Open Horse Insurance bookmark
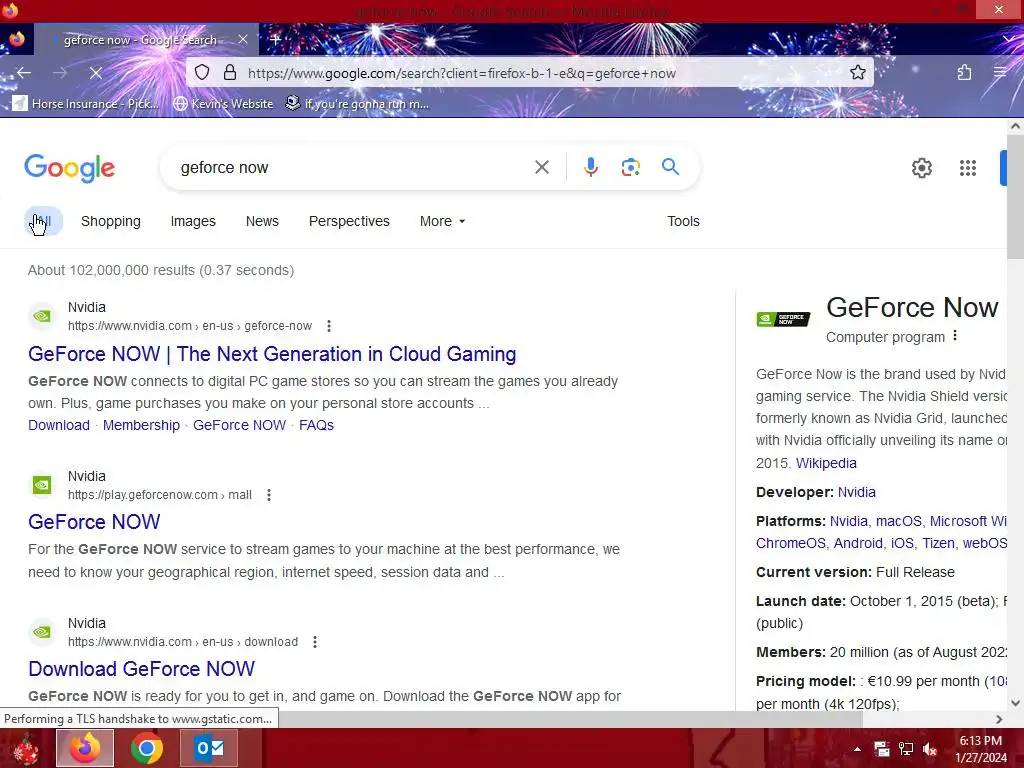Screen dimensions: 1024x768 (86, 103)
